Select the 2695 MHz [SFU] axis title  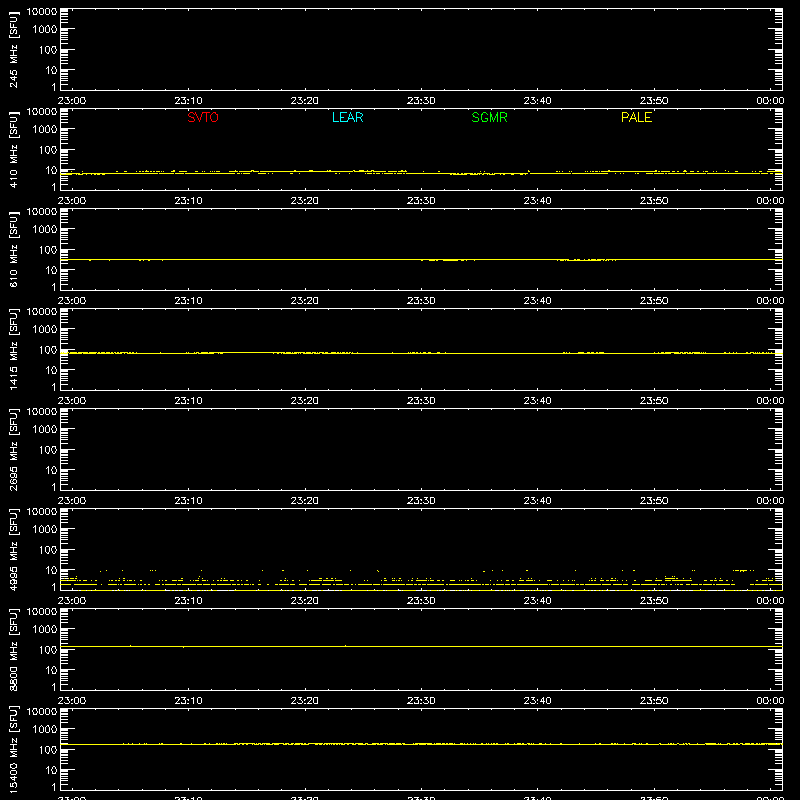pos(13,450)
